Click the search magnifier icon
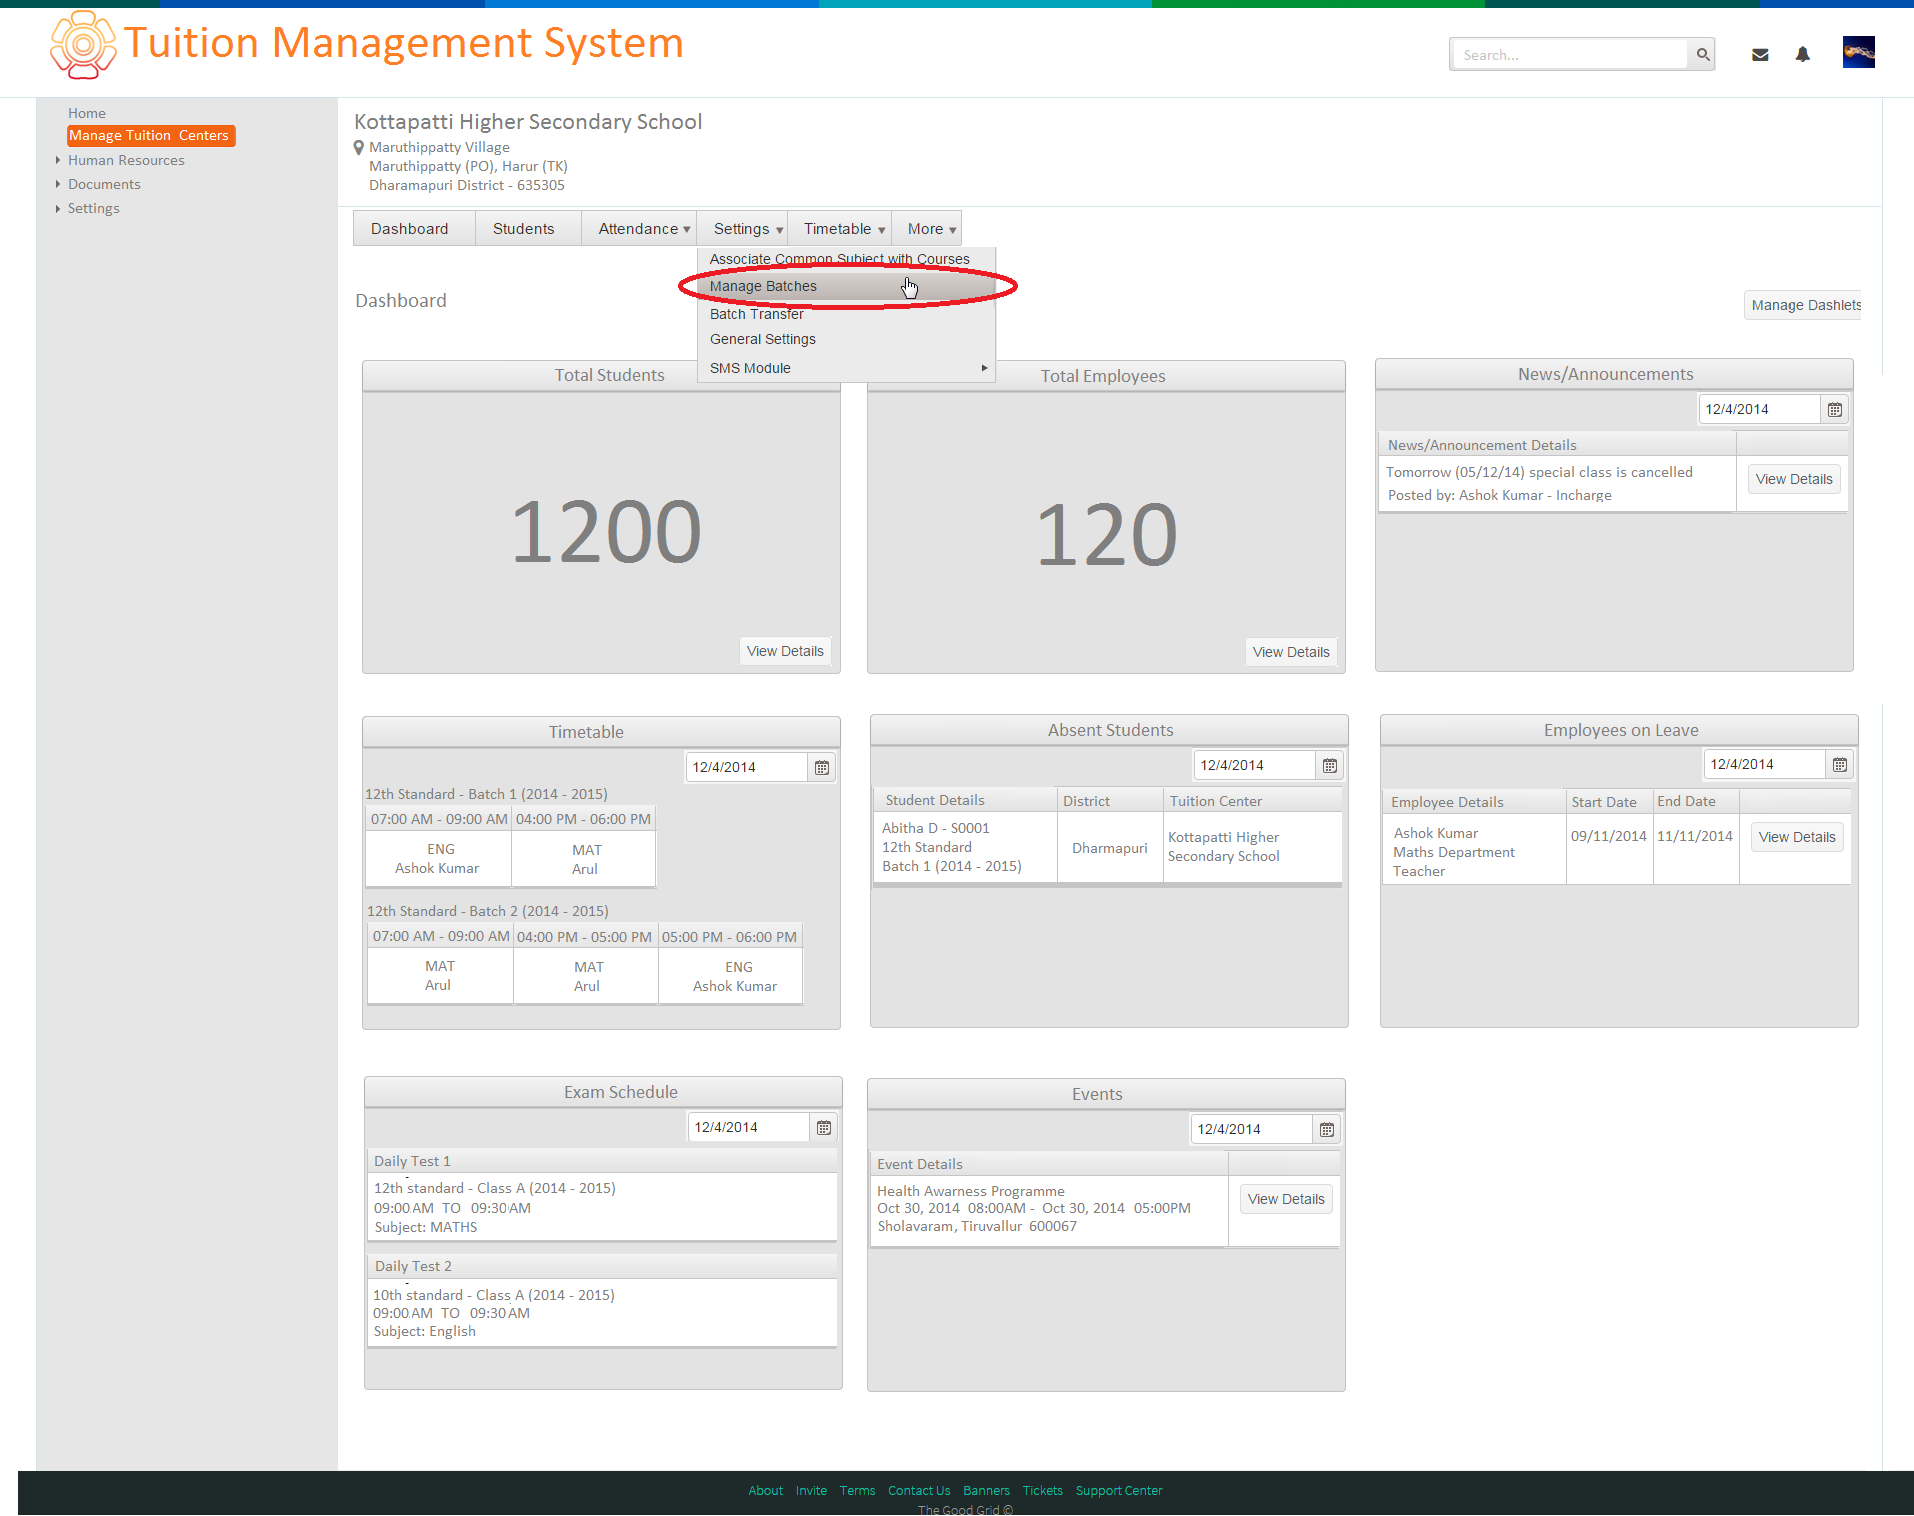Screen dimensions: 1914x1516 click(1702, 55)
